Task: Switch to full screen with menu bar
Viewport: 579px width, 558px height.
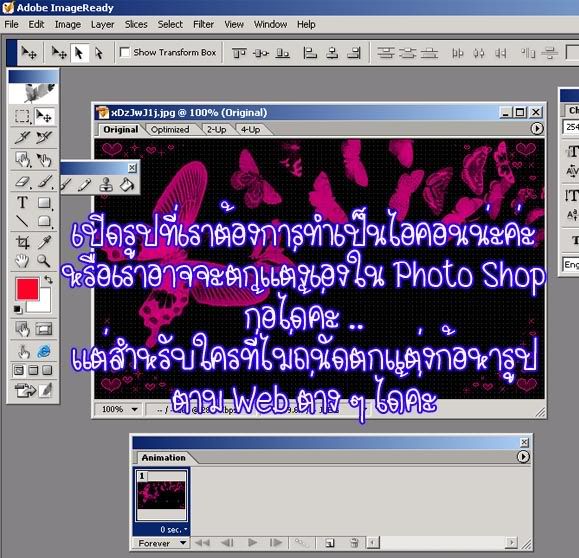Action: click(33, 370)
